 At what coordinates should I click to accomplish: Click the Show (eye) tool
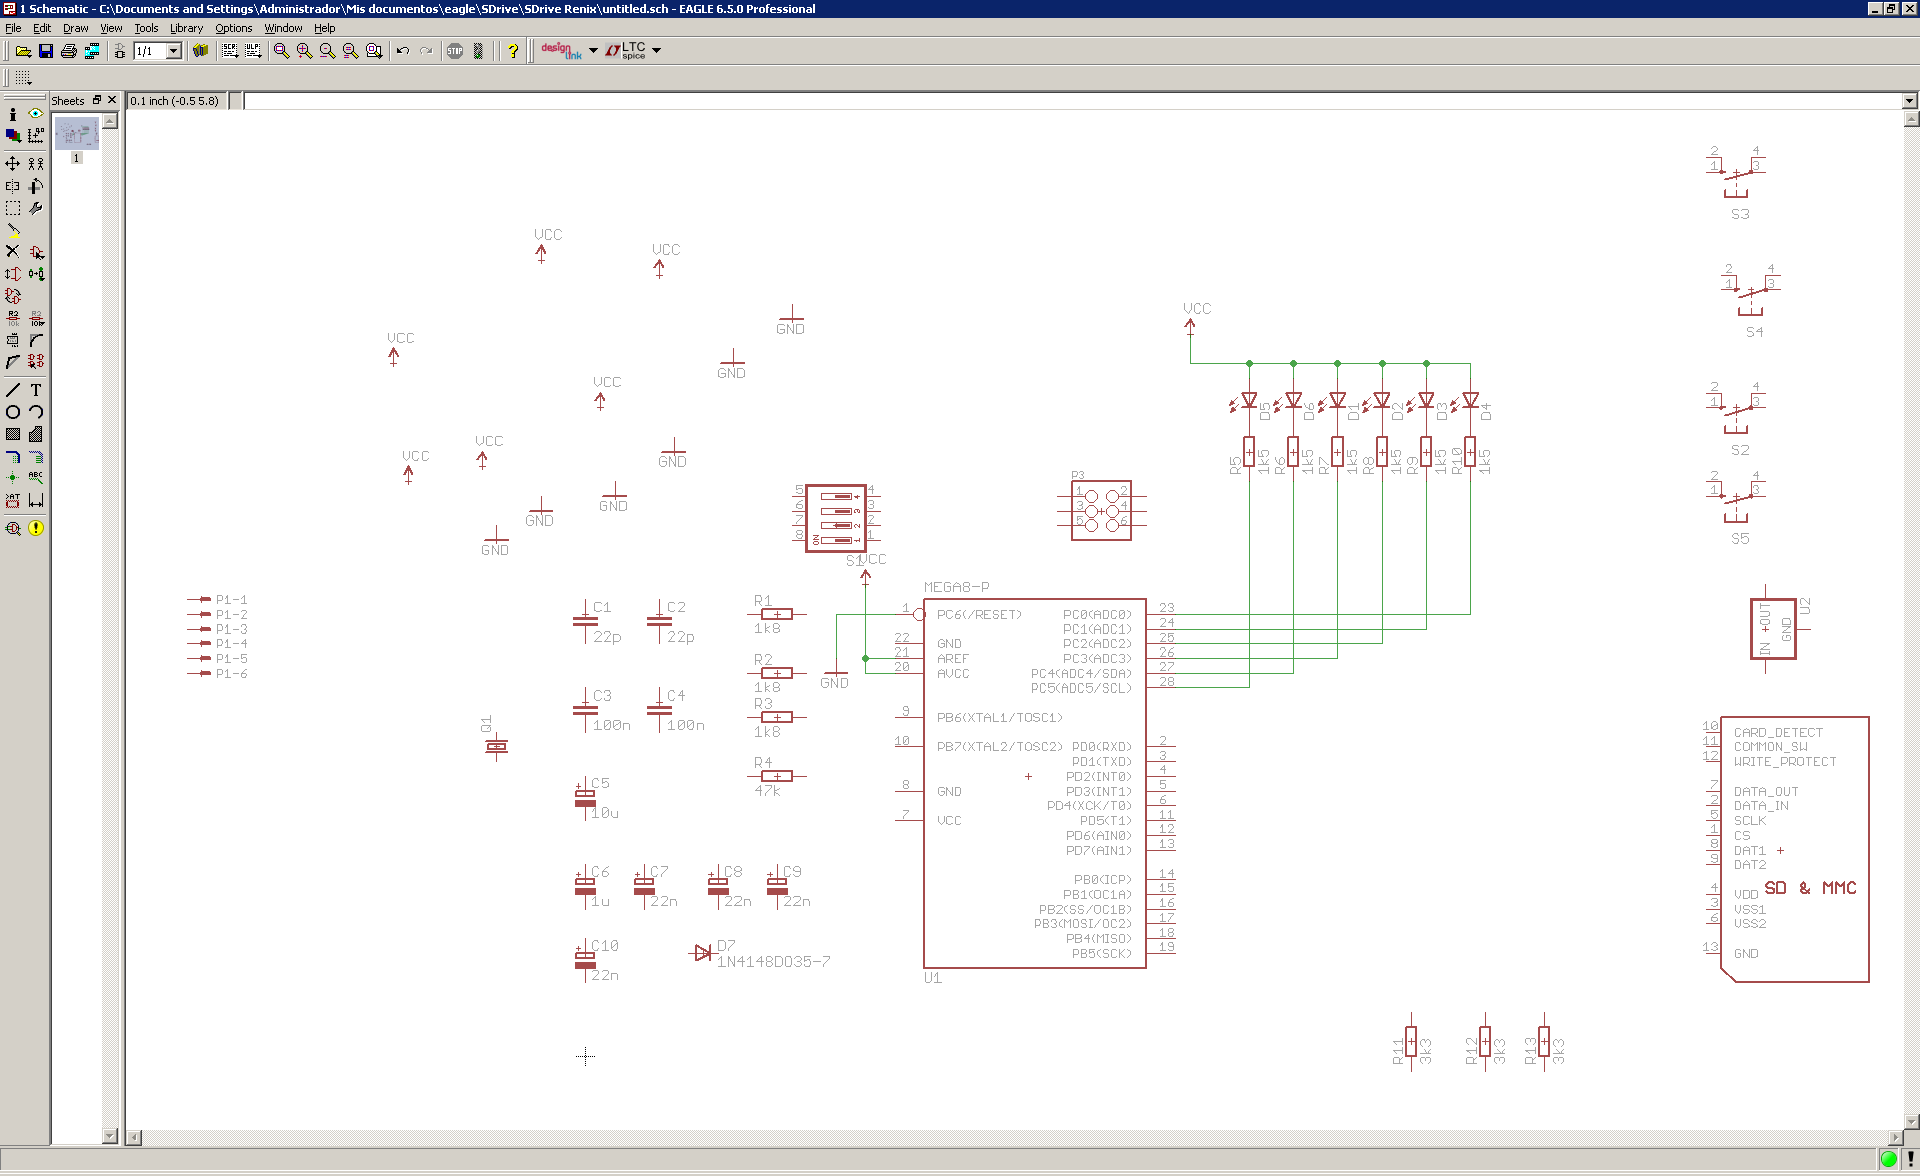point(36,114)
